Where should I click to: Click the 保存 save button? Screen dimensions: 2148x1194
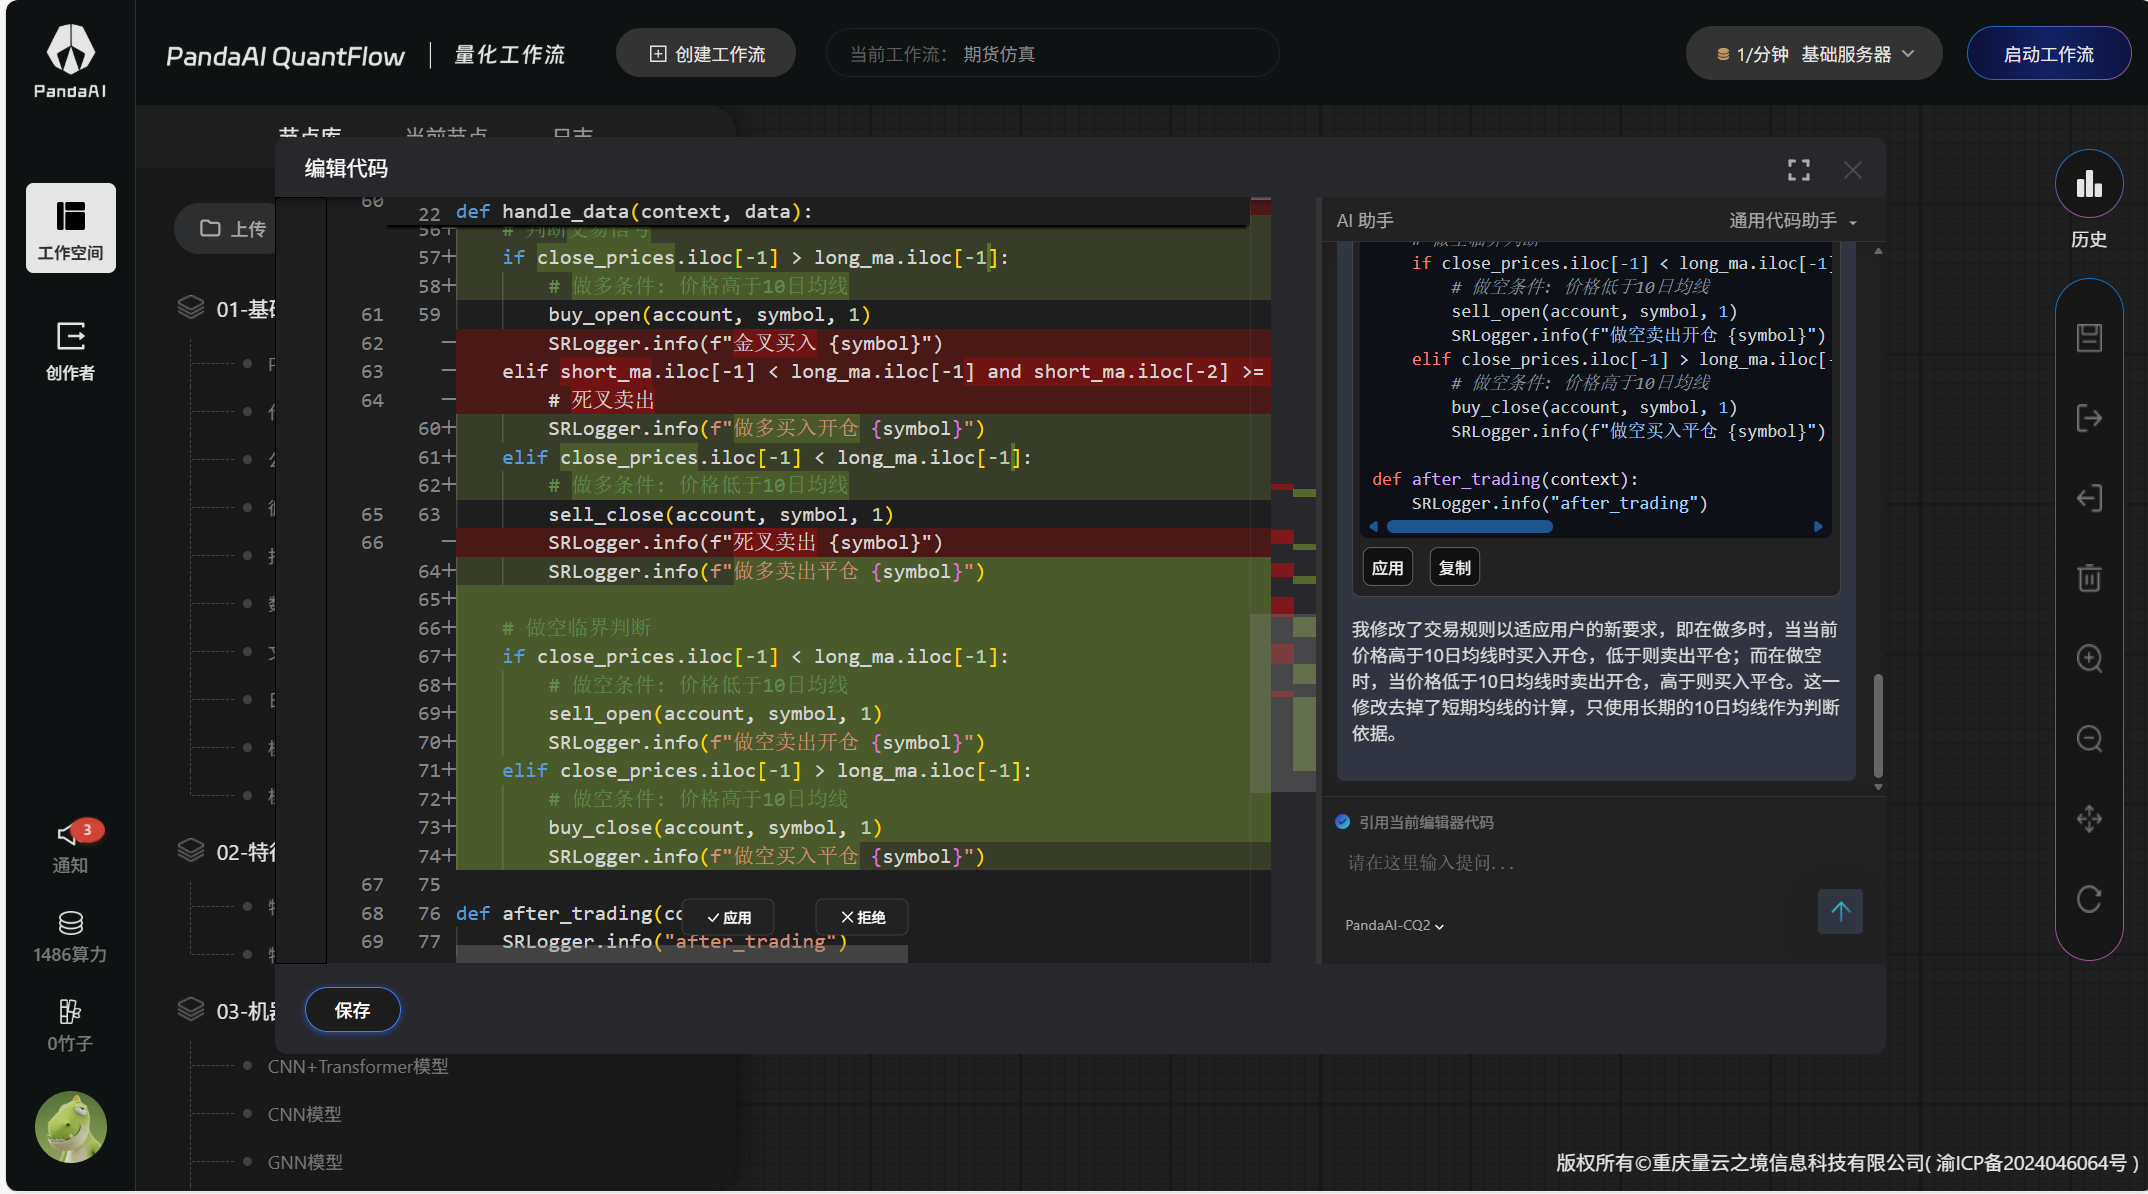353,1010
